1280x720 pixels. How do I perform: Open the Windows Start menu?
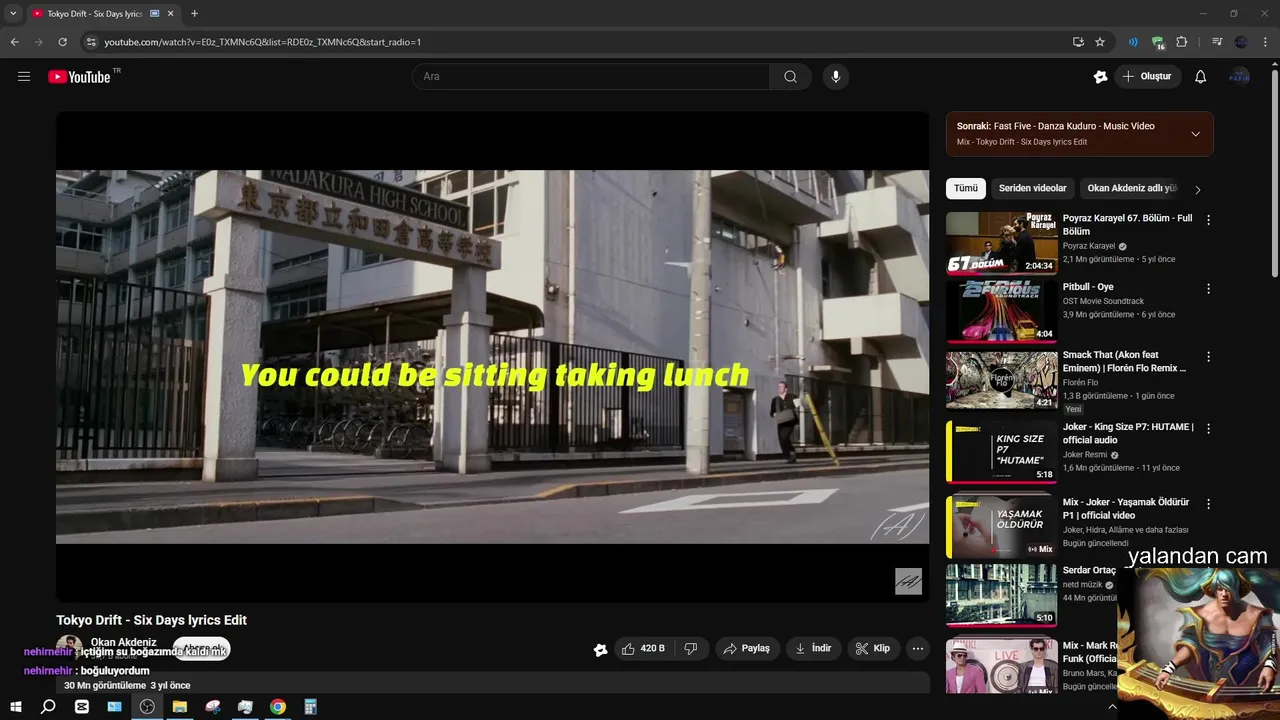(15, 707)
